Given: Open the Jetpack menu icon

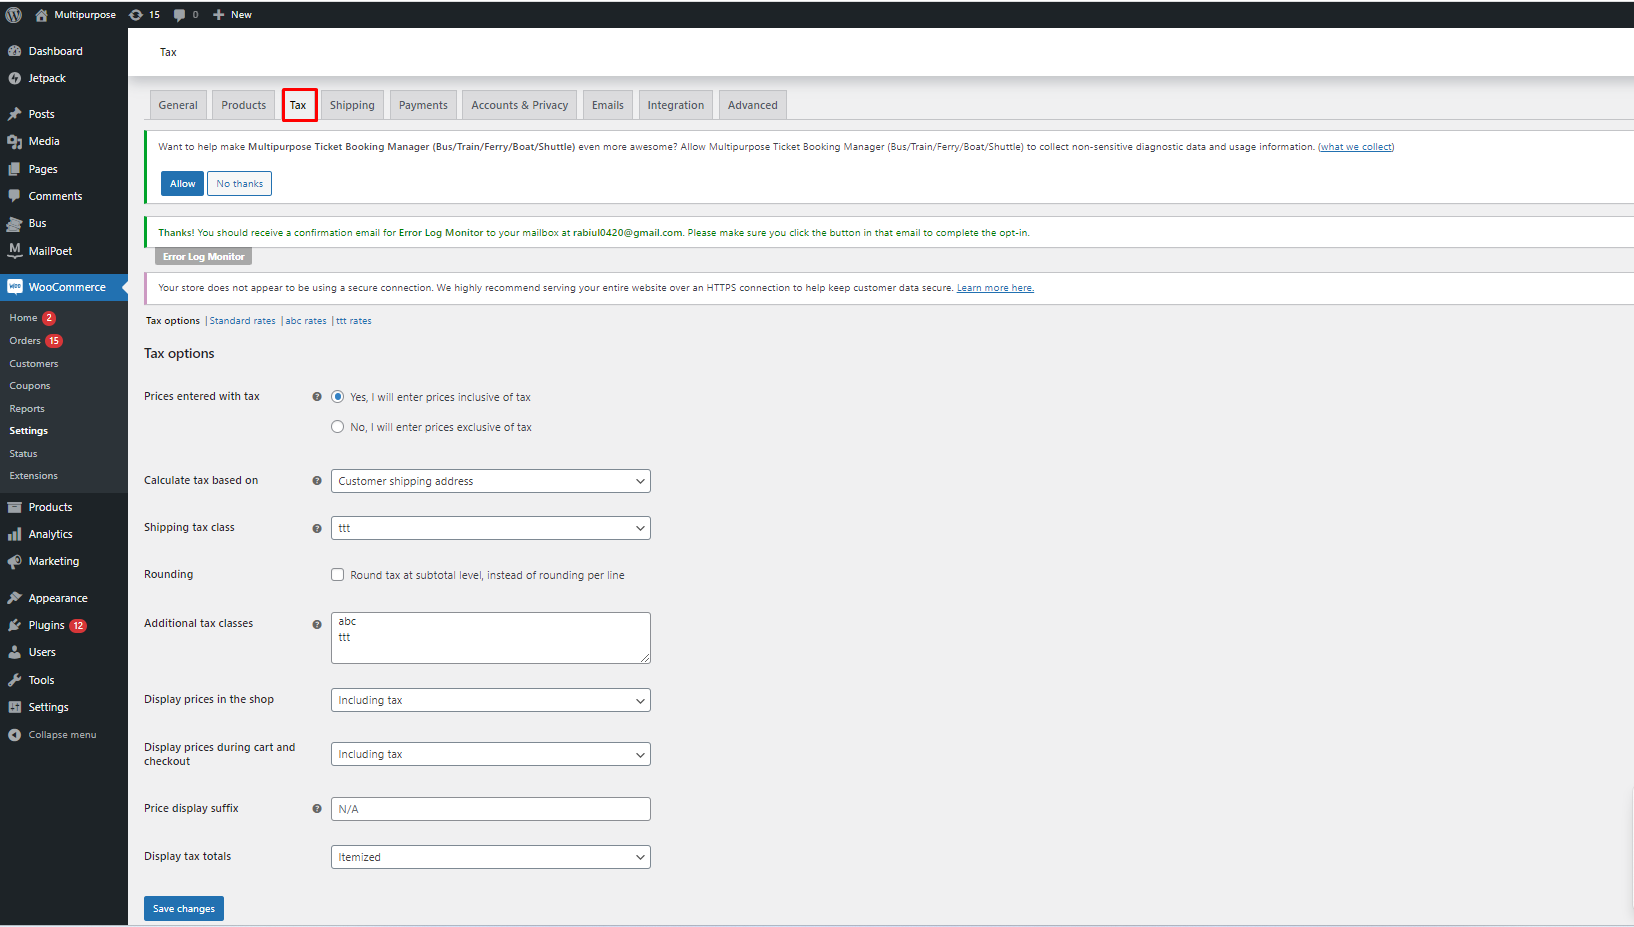Looking at the screenshot, I should [16, 78].
